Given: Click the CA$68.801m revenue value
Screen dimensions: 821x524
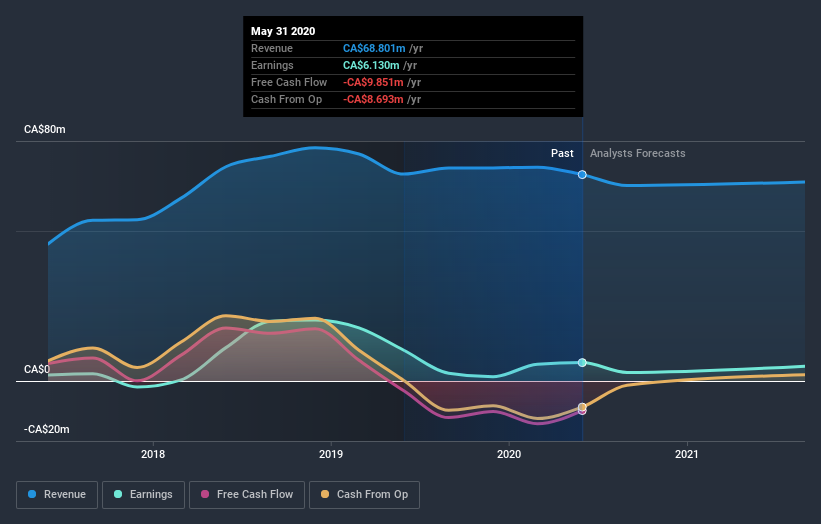Looking at the screenshot, I should (374, 48).
